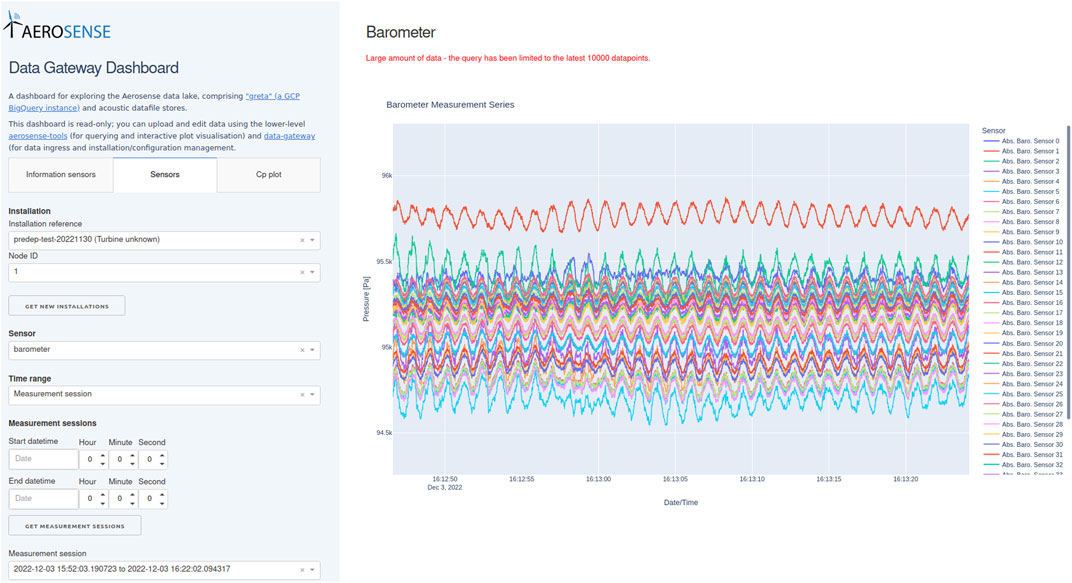
Task: Open the Installation reference dropdown
Action: point(312,241)
